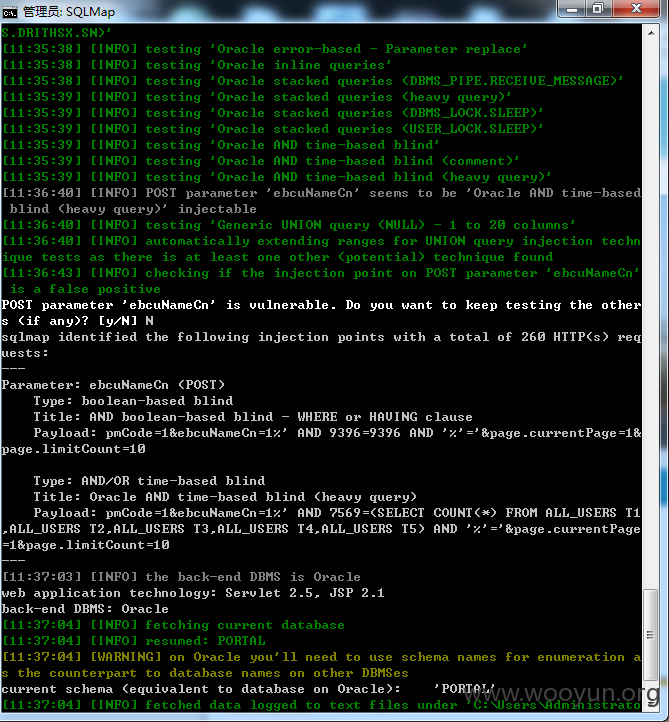The height and width of the screenshot is (722, 669).
Task: Minimize the SQLMap console window
Action: pyautogui.click(x=572, y=9)
